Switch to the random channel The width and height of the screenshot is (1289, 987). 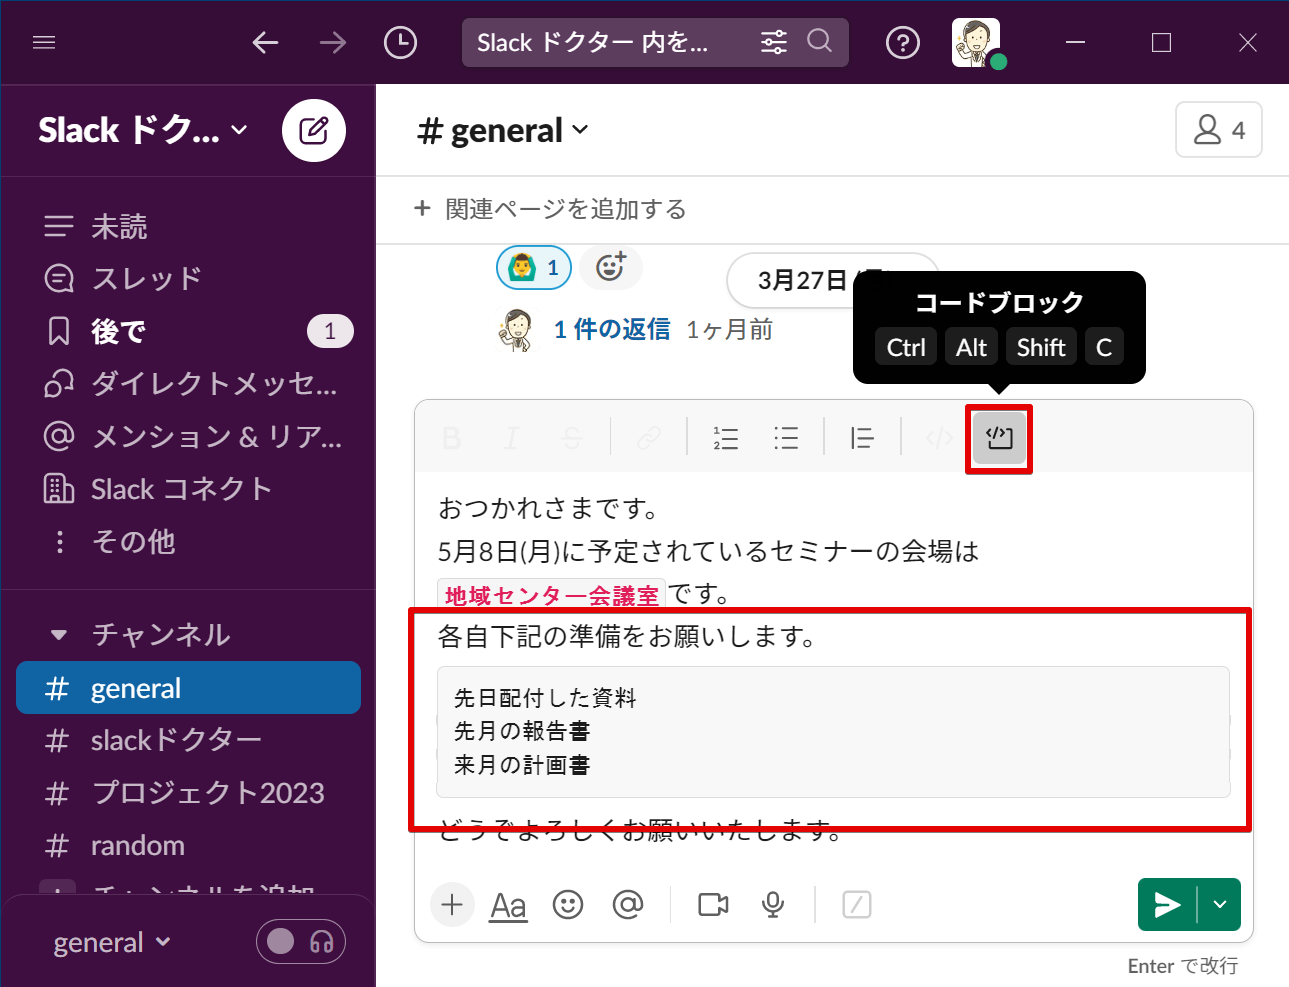pyautogui.click(x=138, y=845)
